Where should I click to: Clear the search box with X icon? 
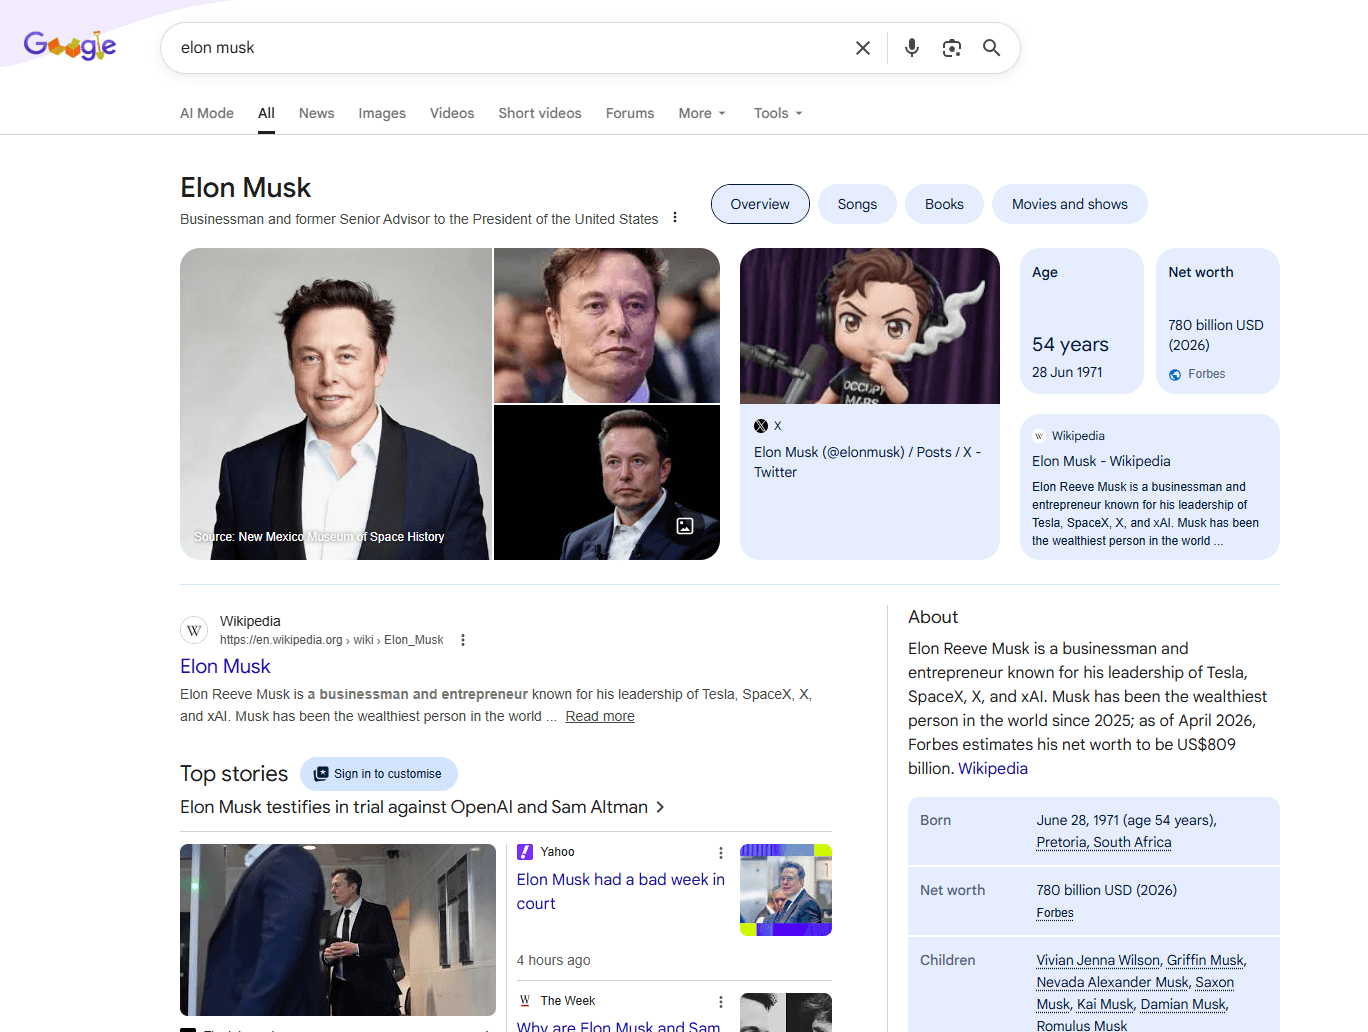(x=863, y=48)
